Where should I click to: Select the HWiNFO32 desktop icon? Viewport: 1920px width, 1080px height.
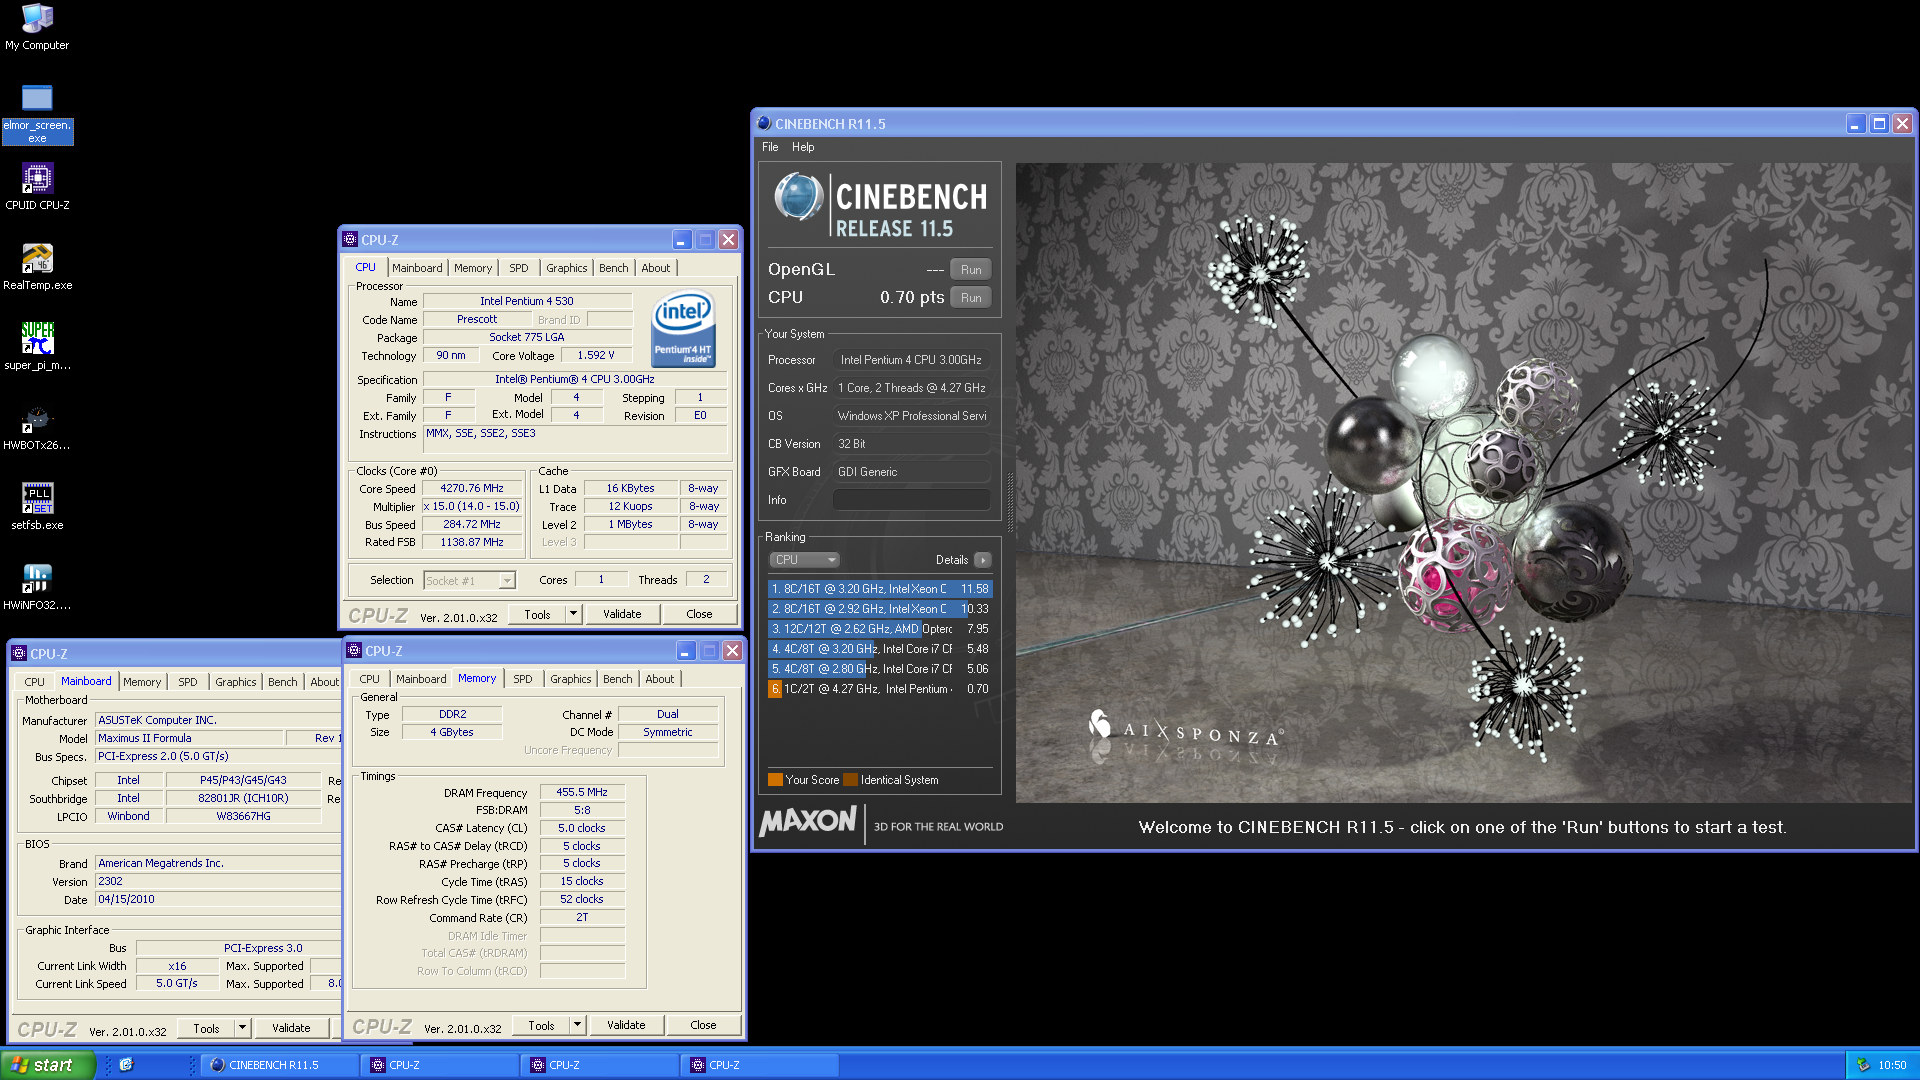point(37,586)
